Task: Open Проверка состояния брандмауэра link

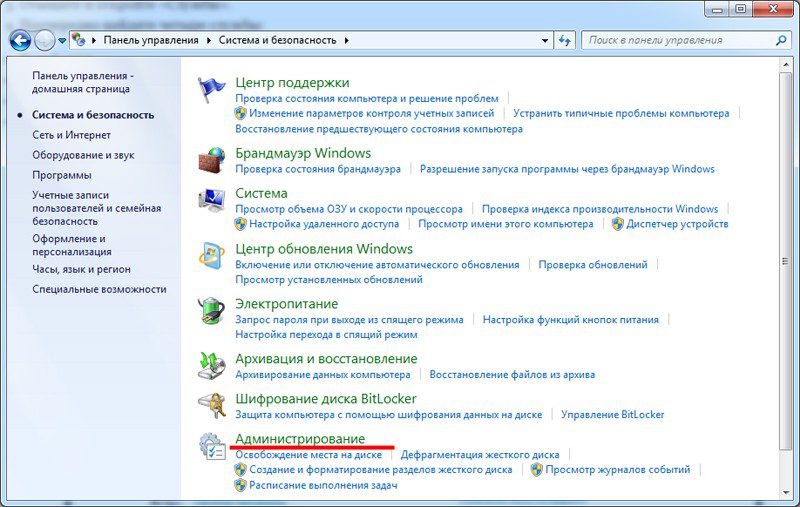Action: click(x=318, y=169)
